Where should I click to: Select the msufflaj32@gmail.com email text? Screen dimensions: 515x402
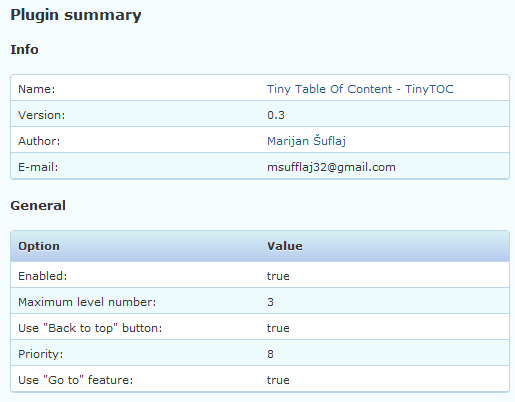click(x=331, y=167)
